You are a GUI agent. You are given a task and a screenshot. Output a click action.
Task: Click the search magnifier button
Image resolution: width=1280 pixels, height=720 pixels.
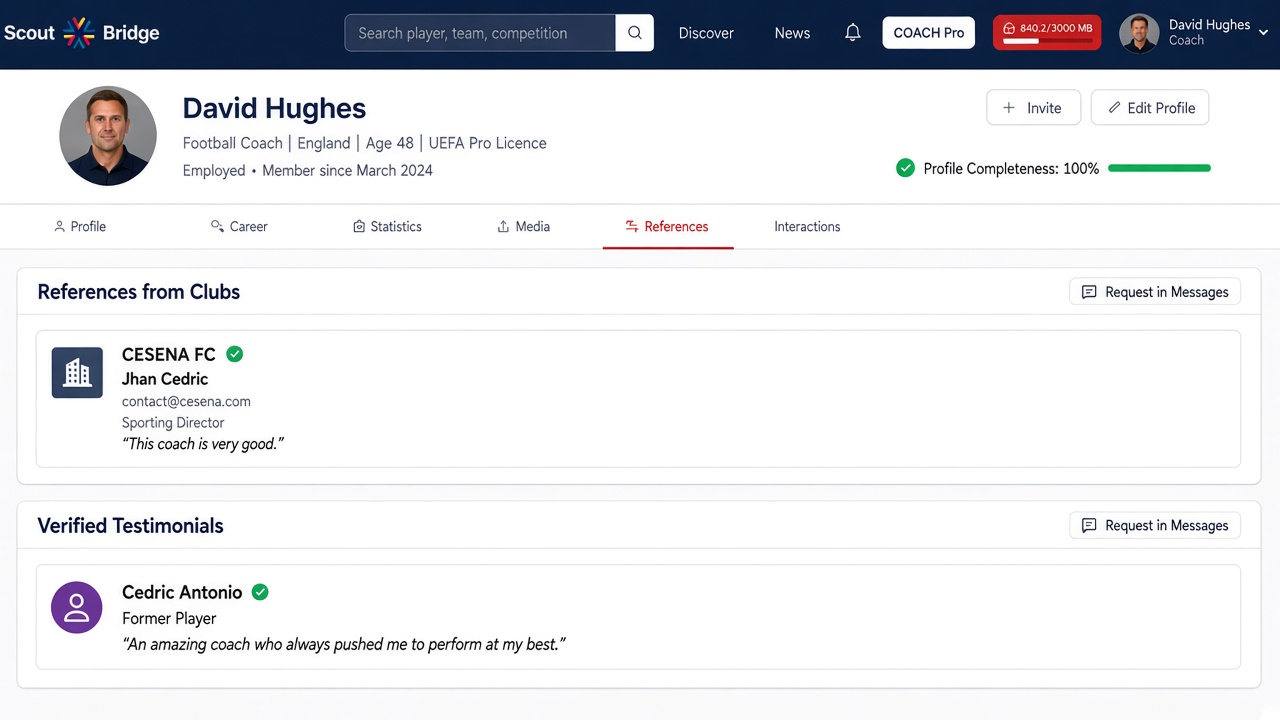(635, 33)
